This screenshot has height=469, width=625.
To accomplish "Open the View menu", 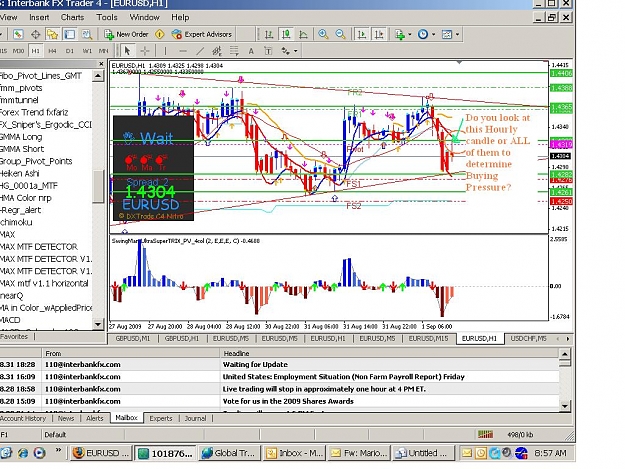I will (8, 18).
